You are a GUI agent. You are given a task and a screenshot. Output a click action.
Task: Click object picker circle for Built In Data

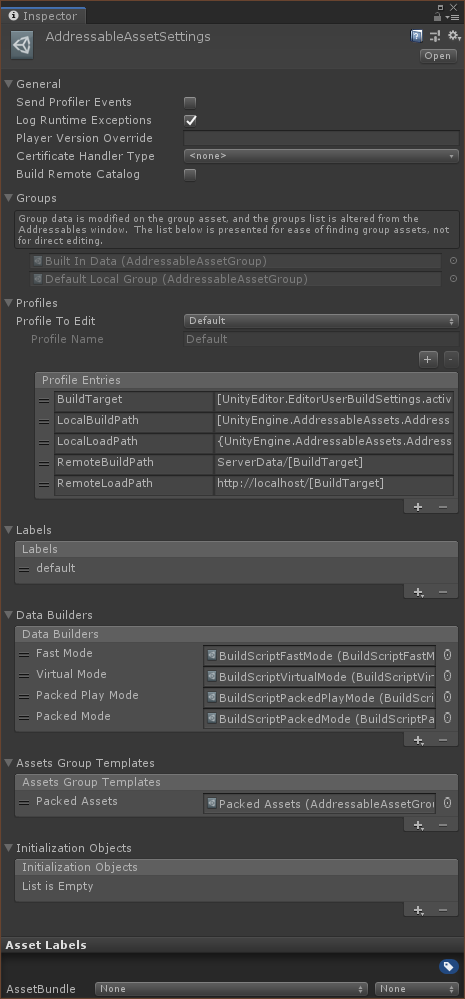point(454,261)
